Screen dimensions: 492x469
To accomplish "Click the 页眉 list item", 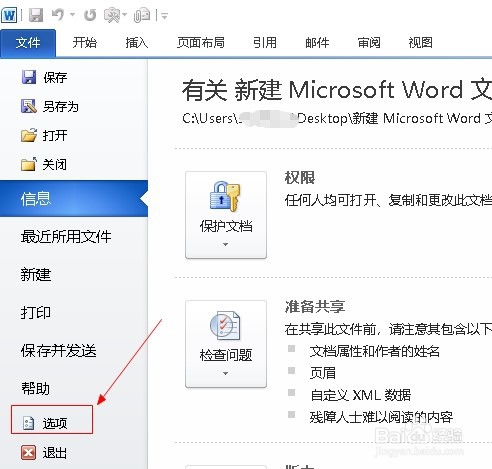I will 323,373.
